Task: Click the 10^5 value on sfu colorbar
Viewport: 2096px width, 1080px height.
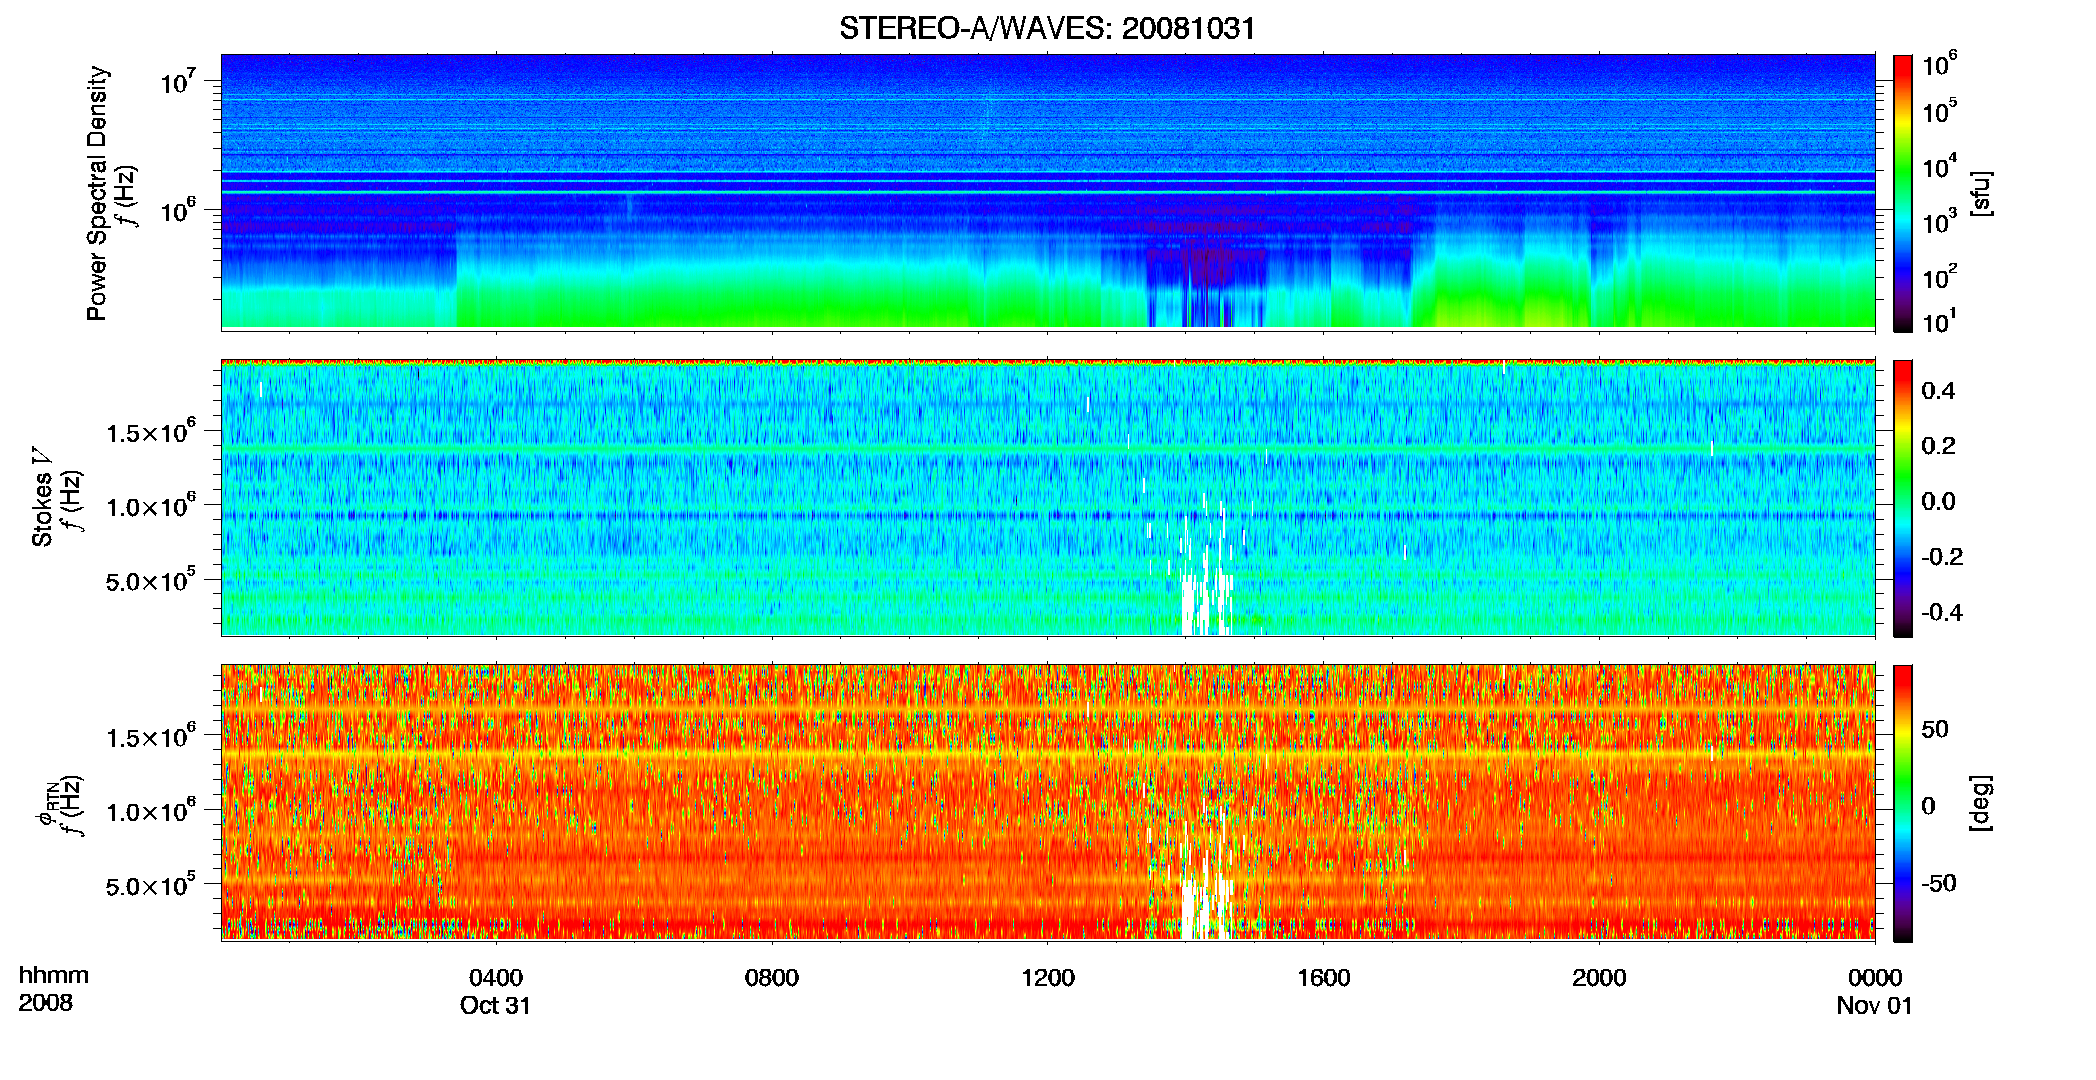Action: click(x=1940, y=111)
